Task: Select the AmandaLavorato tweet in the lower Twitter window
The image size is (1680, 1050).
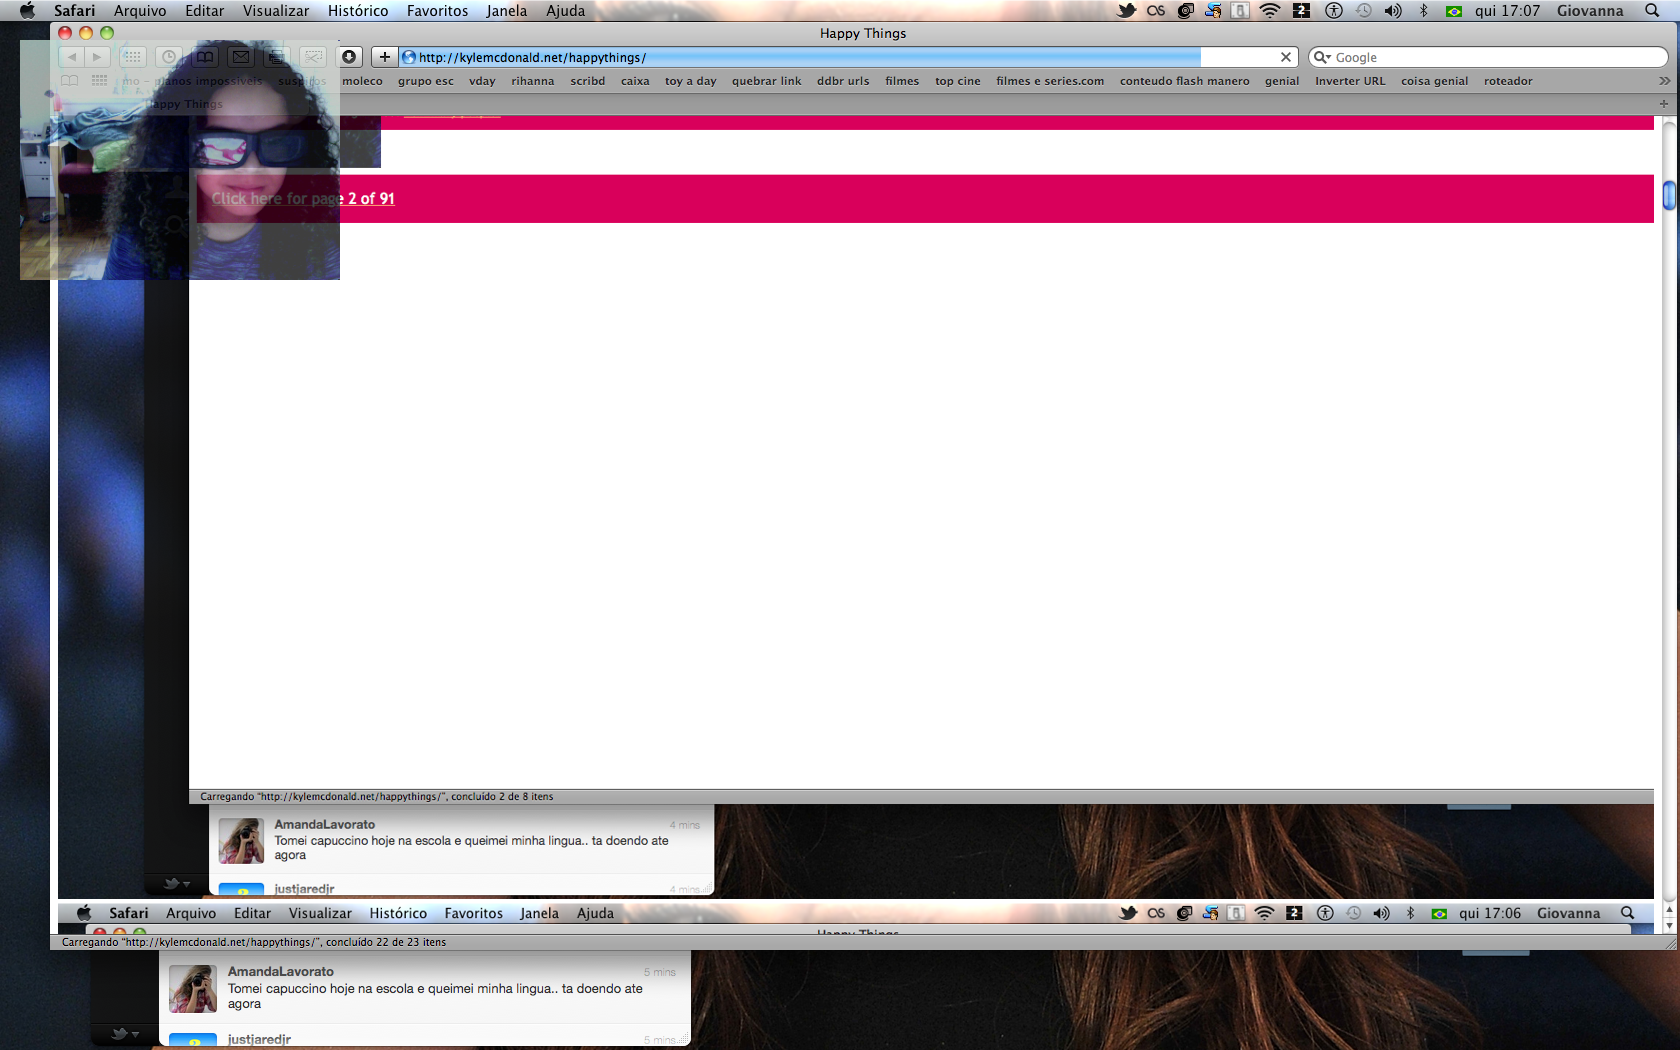Action: coord(425,988)
